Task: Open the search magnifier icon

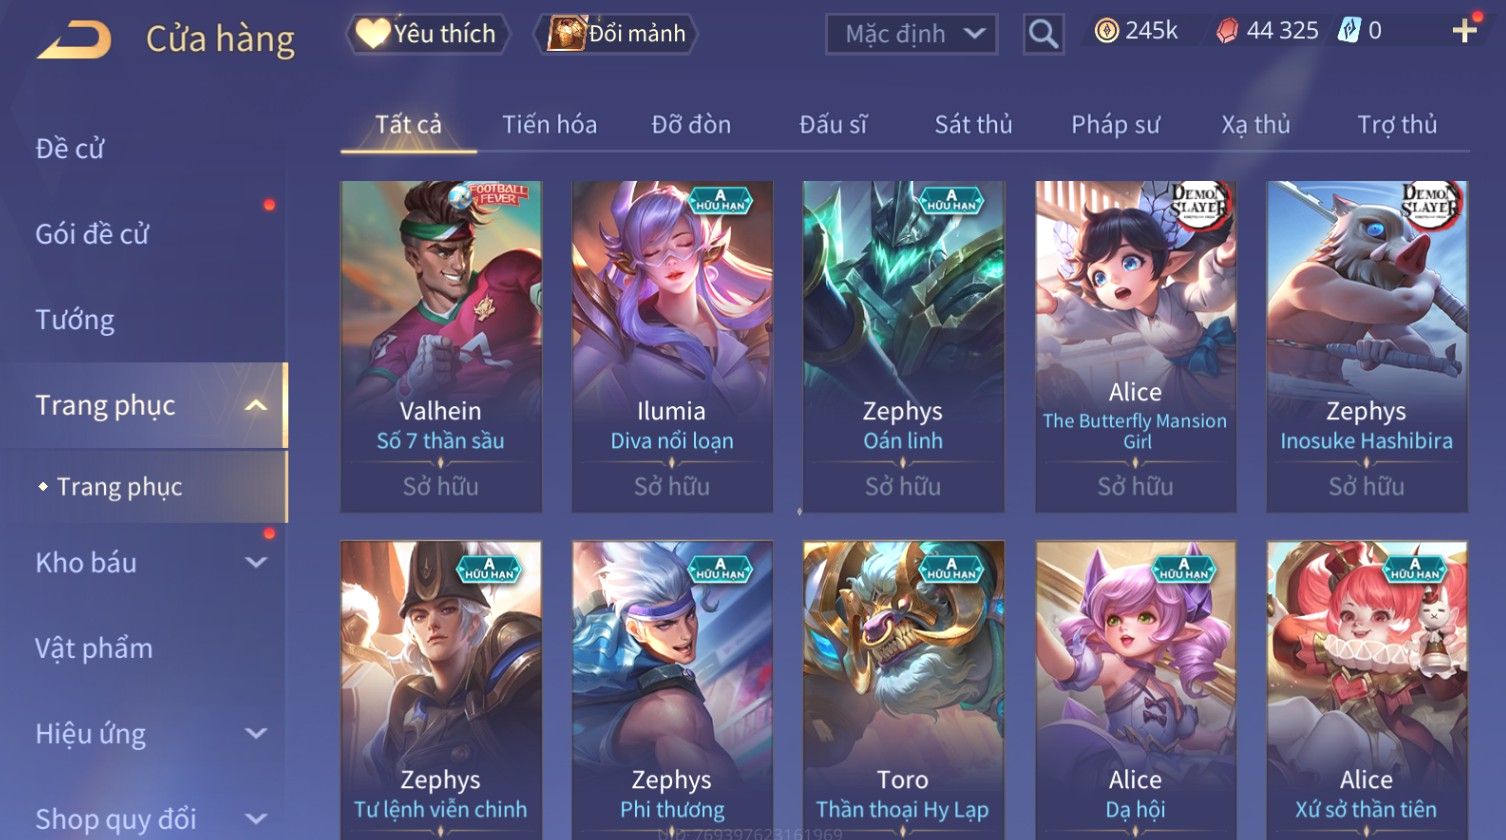Action: [1043, 35]
